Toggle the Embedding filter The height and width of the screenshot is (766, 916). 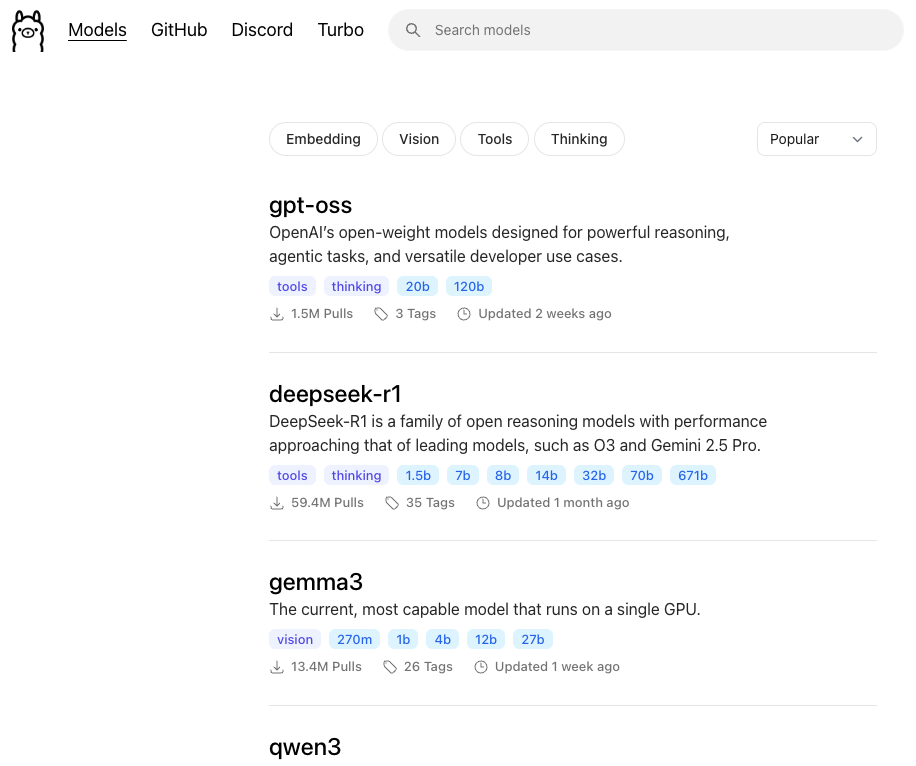pos(323,139)
